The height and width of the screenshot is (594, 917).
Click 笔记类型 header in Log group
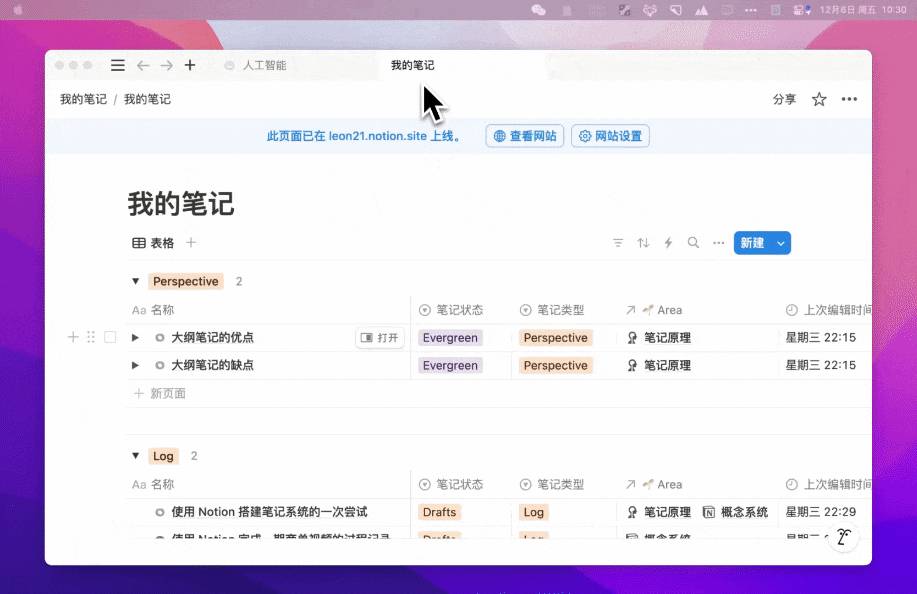[x=552, y=484]
